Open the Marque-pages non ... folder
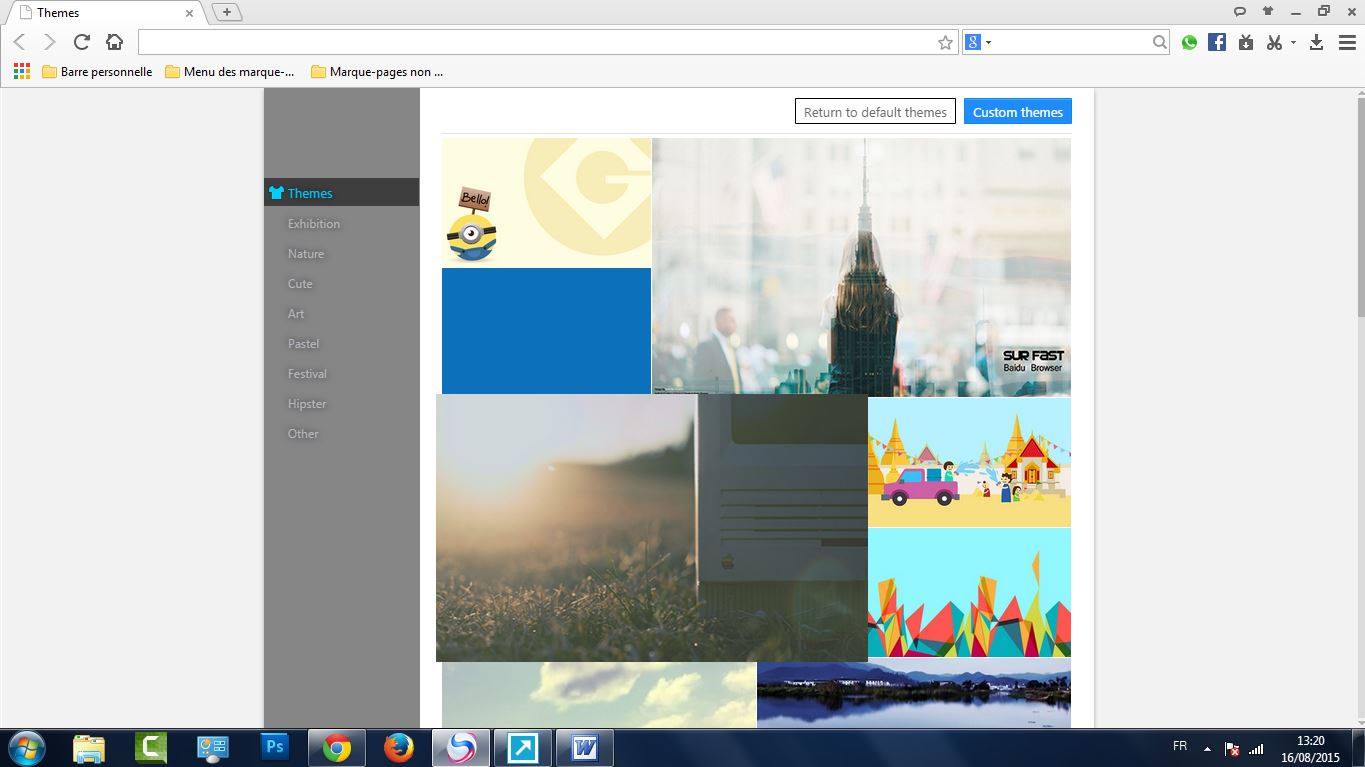 377,72
